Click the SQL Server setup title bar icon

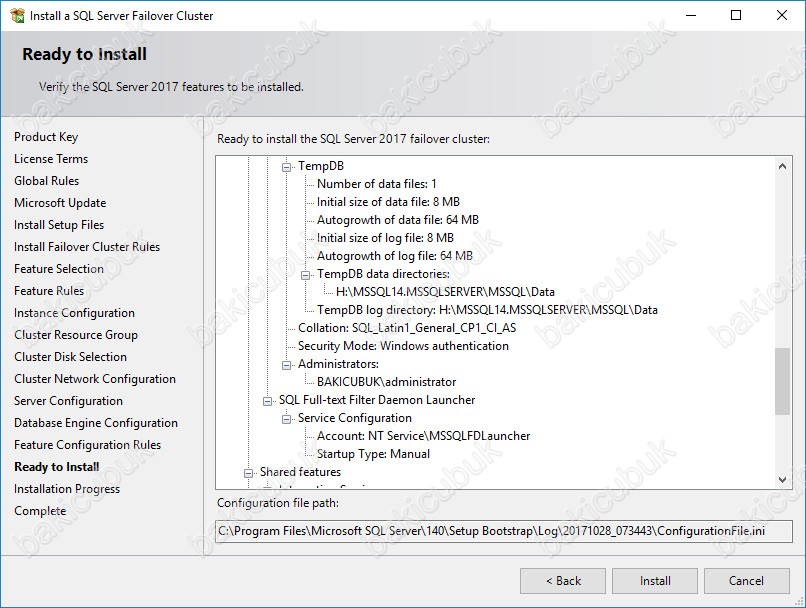(x=17, y=15)
